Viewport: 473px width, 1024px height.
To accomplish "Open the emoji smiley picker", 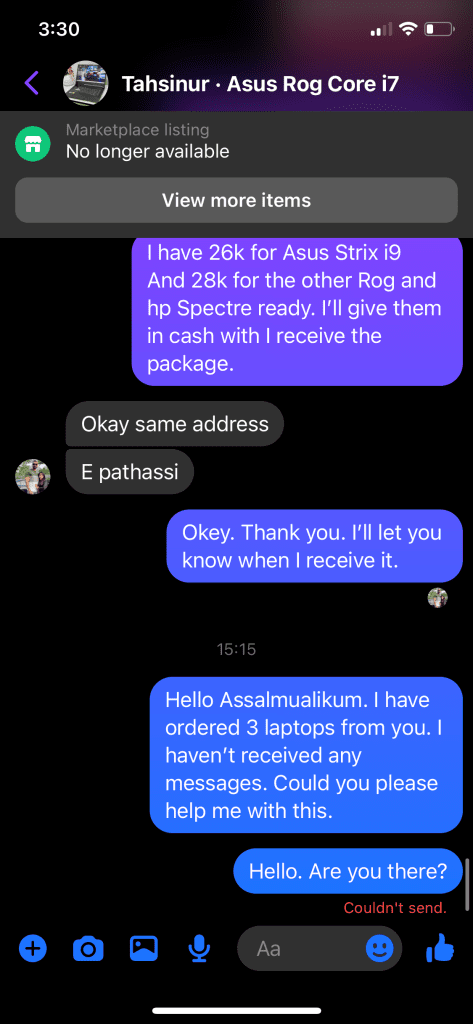I will pyautogui.click(x=380, y=948).
